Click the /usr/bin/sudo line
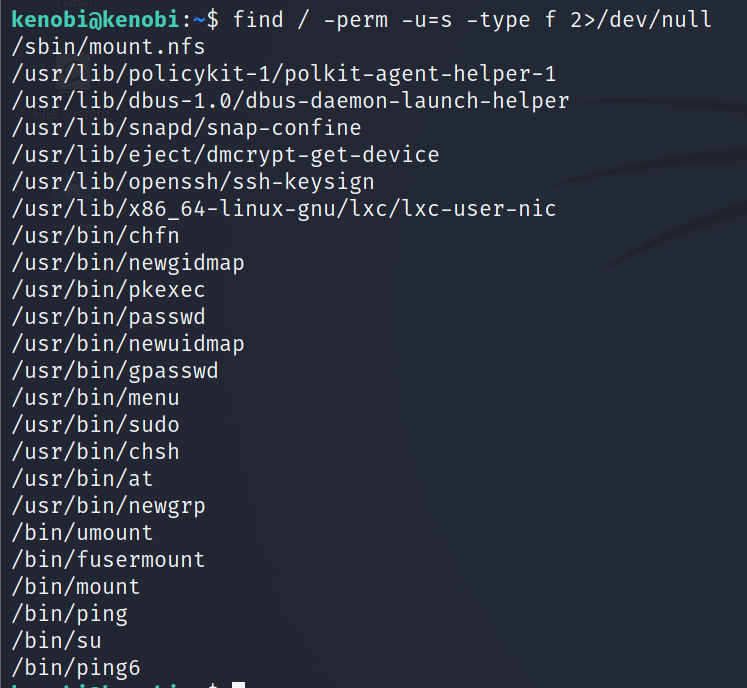Screen dimensions: 747x688 [x=96, y=425]
